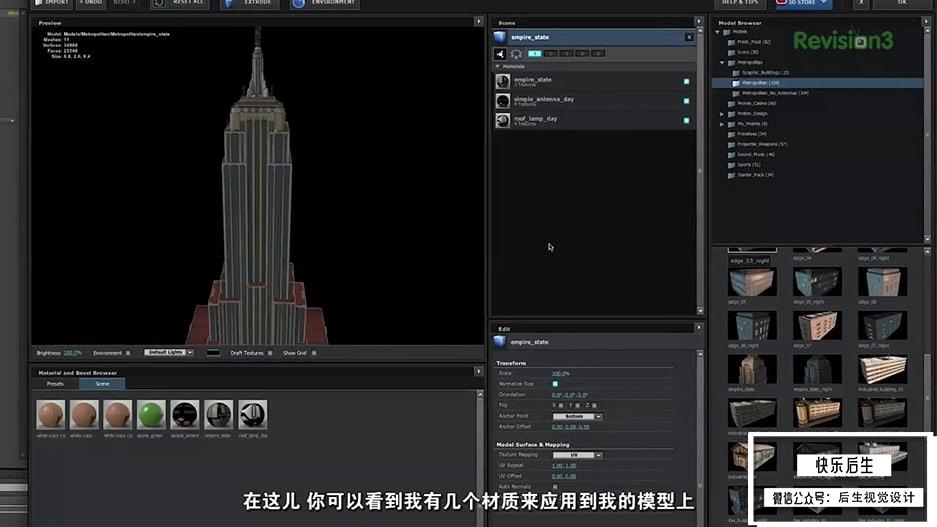Select group 2 button in Scene
This screenshot has width=937, height=527.
tap(550, 54)
